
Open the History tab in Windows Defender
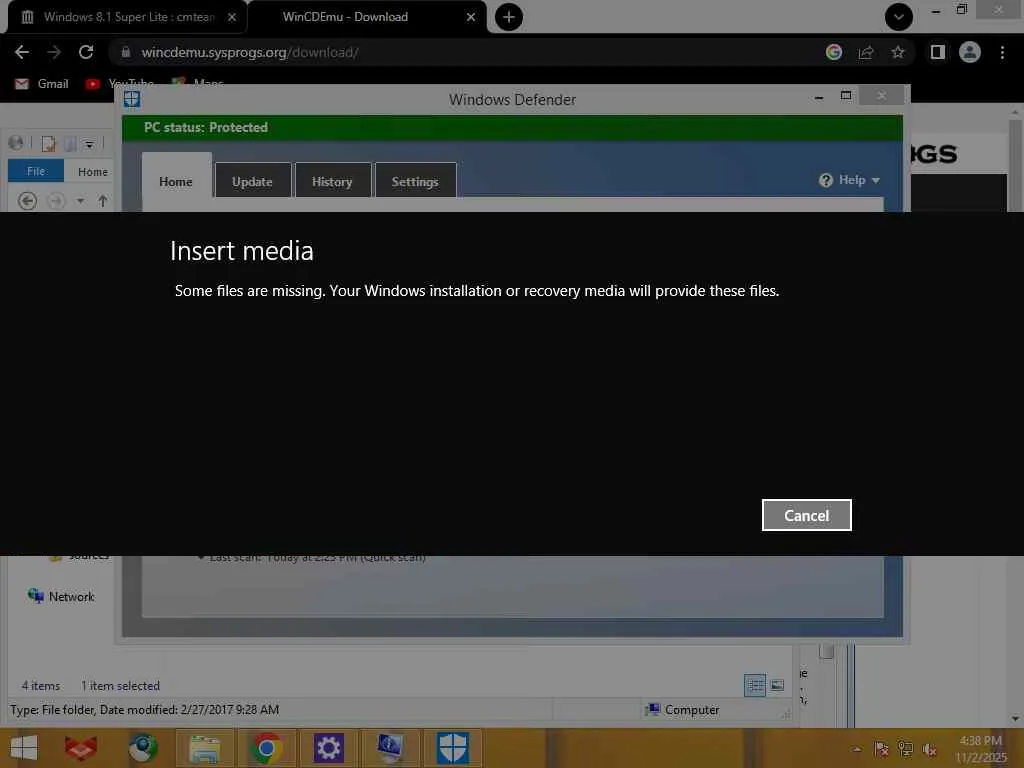[x=332, y=181]
